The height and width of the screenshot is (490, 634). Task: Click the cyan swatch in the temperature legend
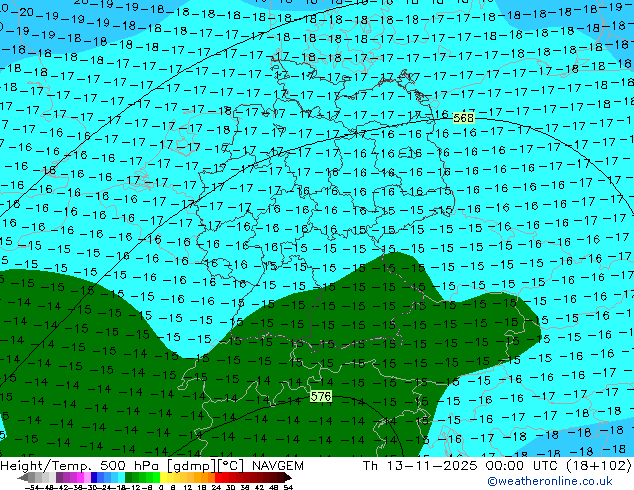[121, 477]
